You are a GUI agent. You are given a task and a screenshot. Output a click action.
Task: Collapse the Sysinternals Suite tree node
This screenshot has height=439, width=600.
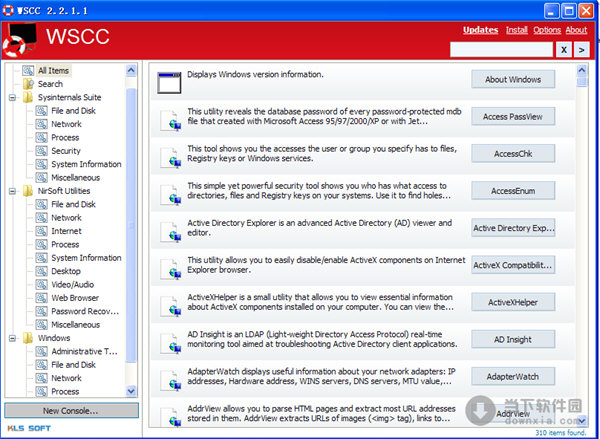click(x=12, y=98)
